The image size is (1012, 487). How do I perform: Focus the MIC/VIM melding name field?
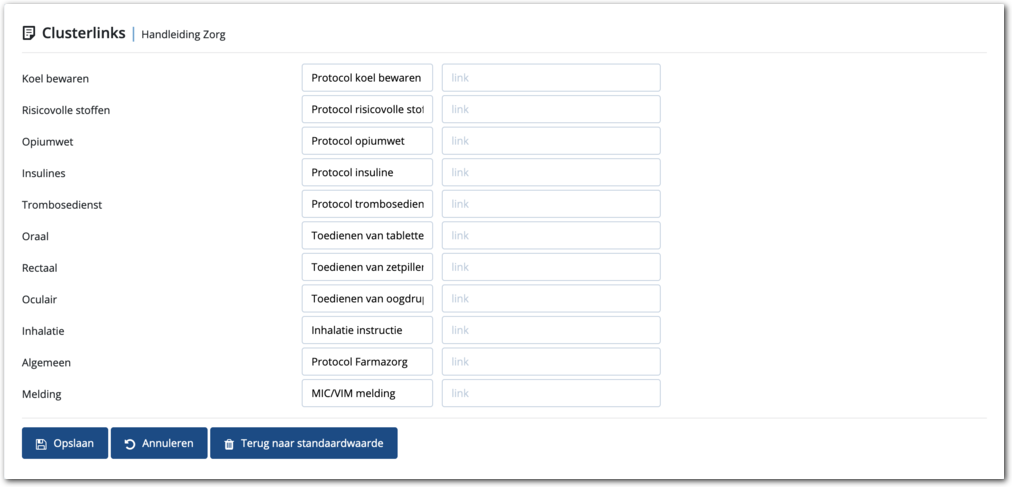tap(367, 393)
